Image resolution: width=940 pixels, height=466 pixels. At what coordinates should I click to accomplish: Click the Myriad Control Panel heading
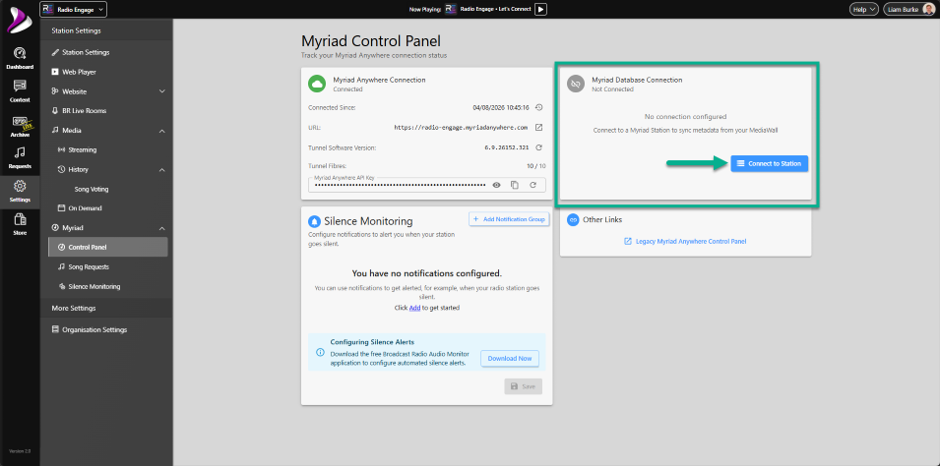(370, 41)
